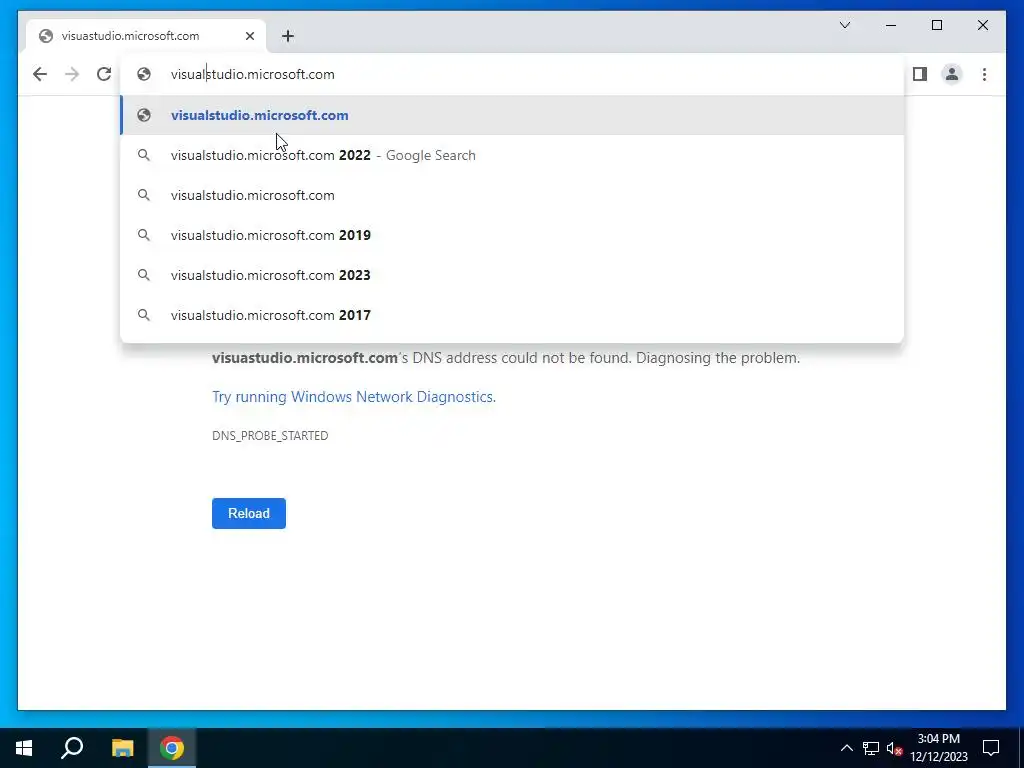The height and width of the screenshot is (768, 1024).
Task: Go back using the browser back arrow
Action: tap(40, 74)
